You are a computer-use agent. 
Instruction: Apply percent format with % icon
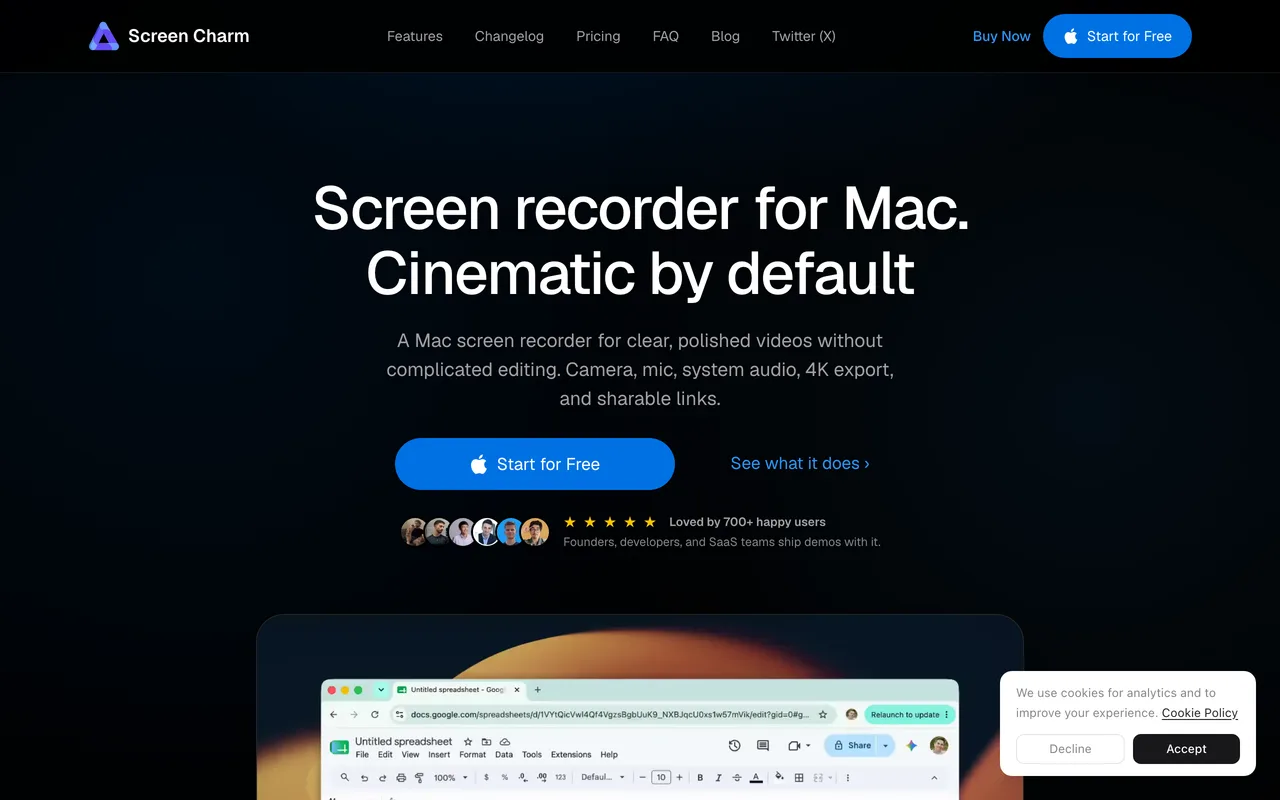[x=505, y=777]
